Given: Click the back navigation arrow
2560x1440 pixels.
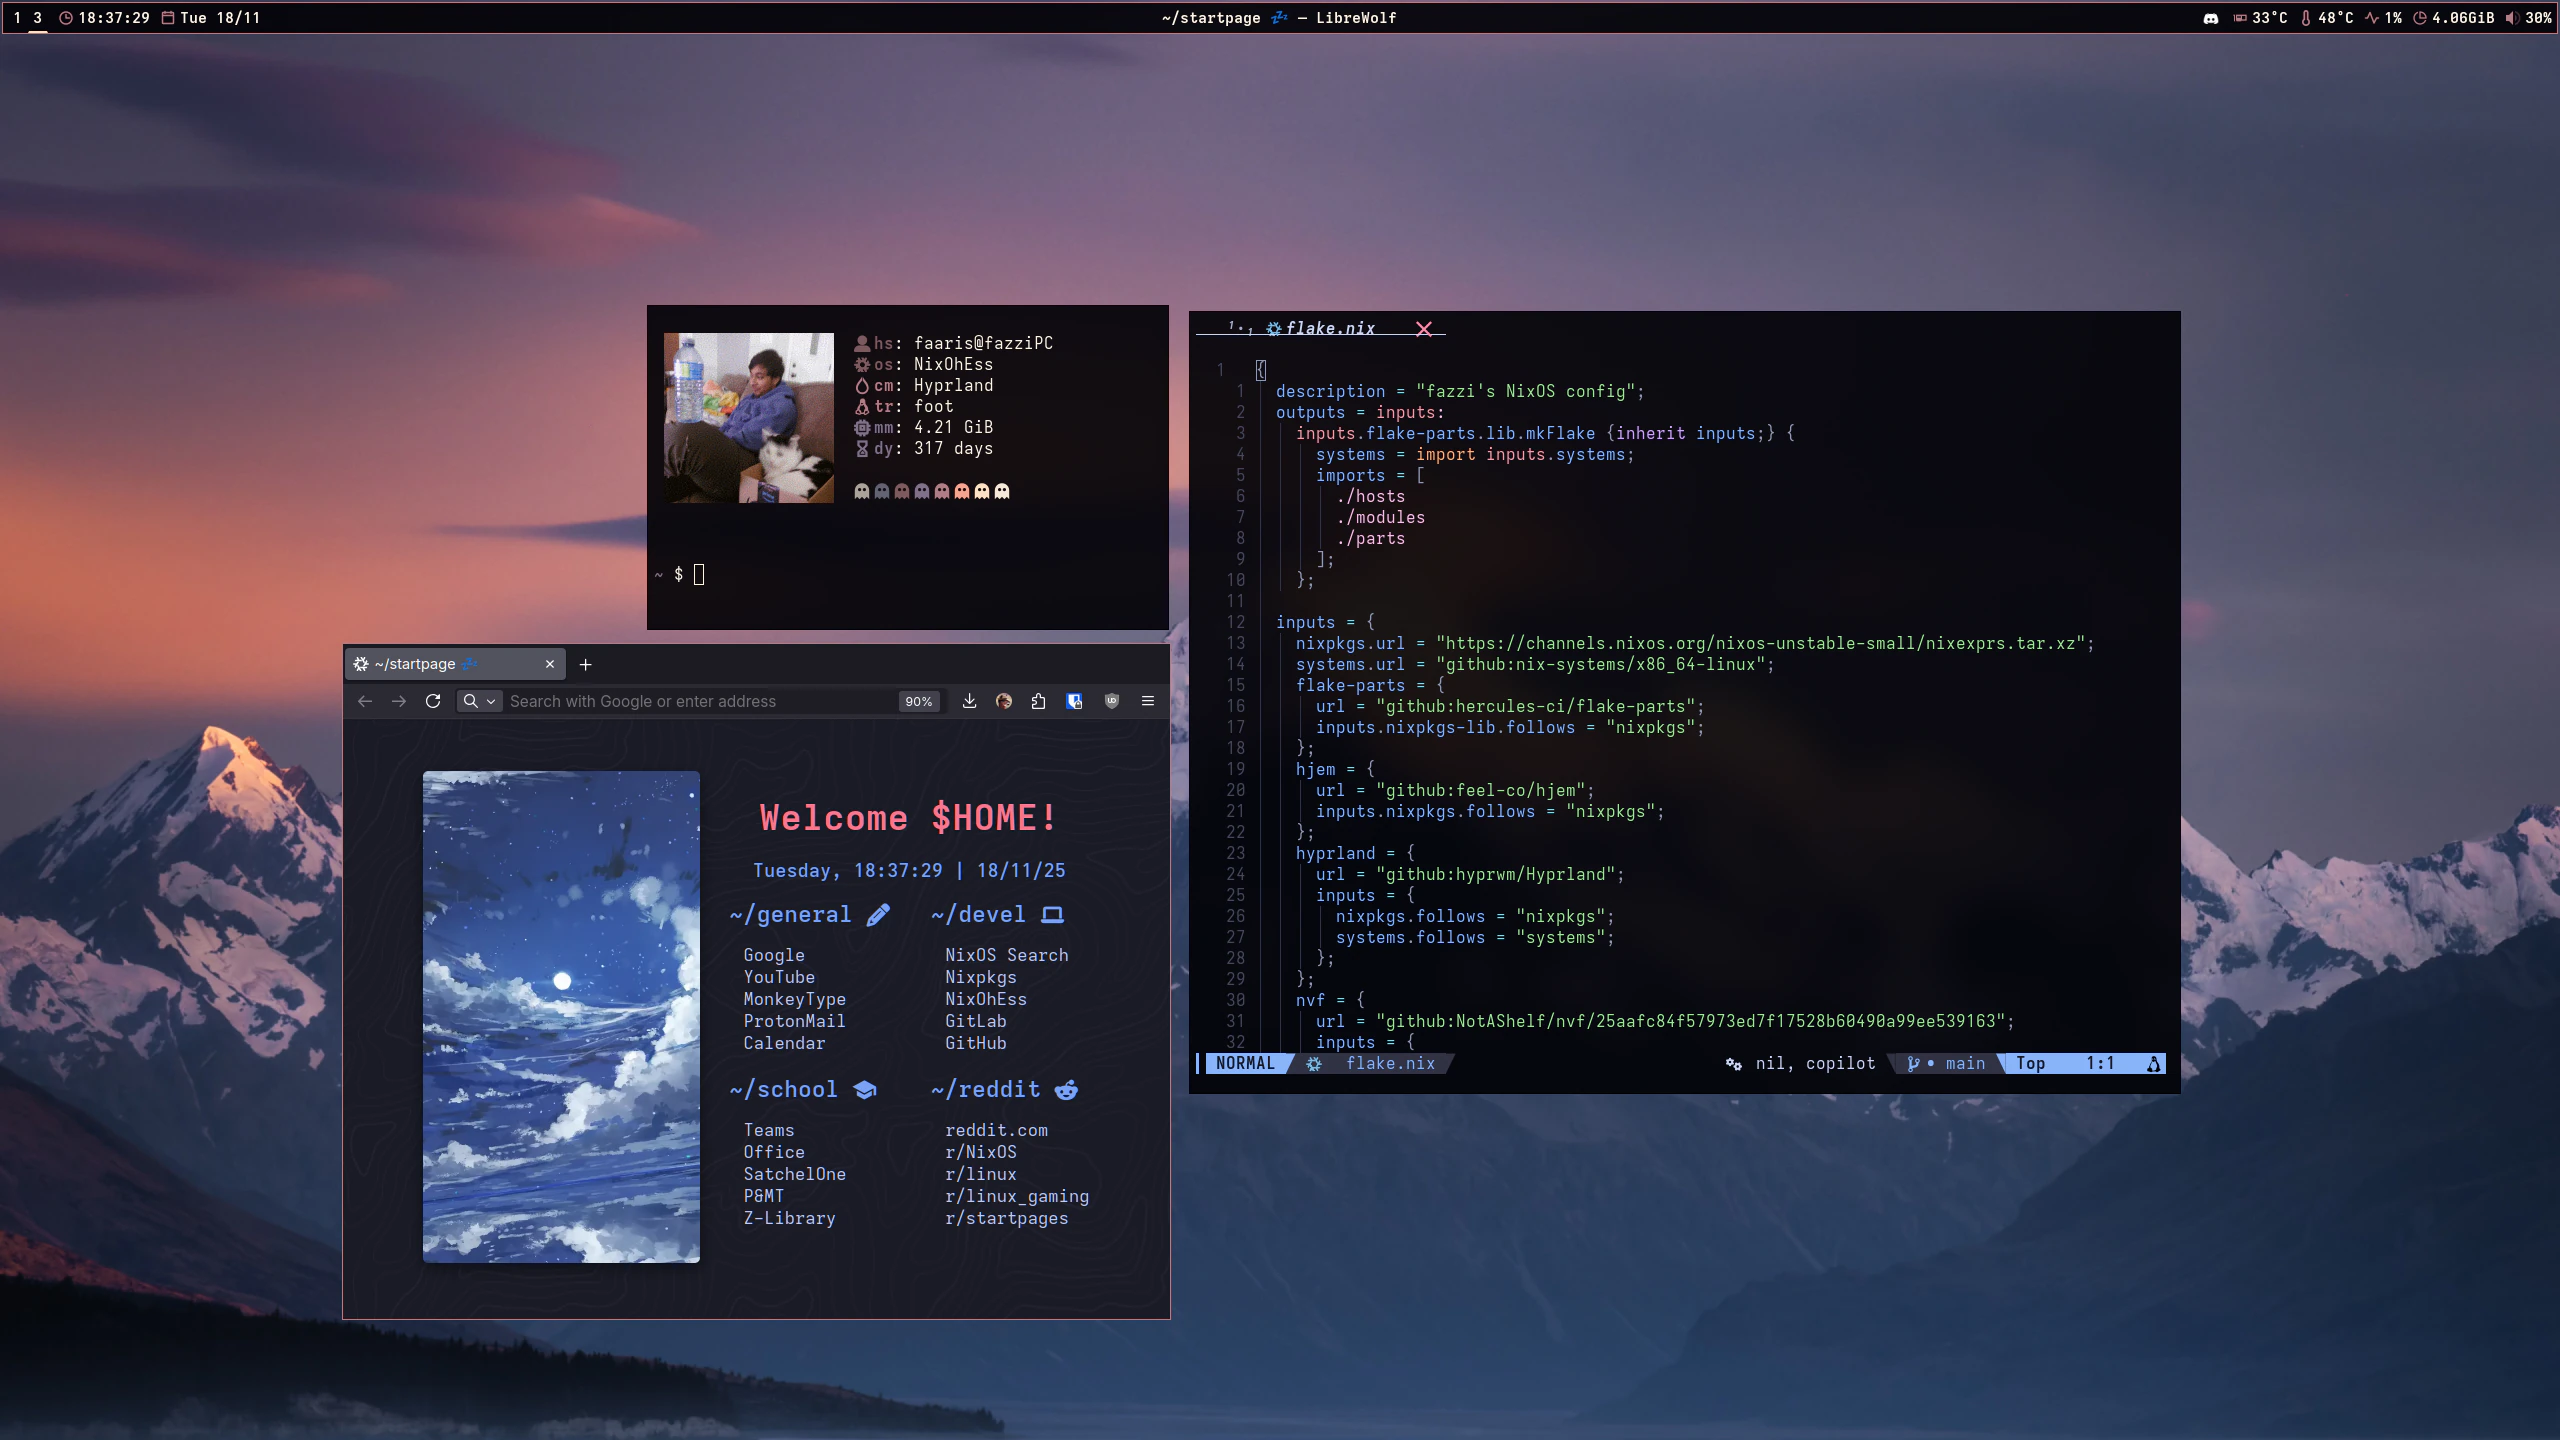Looking at the screenshot, I should tap(364, 701).
